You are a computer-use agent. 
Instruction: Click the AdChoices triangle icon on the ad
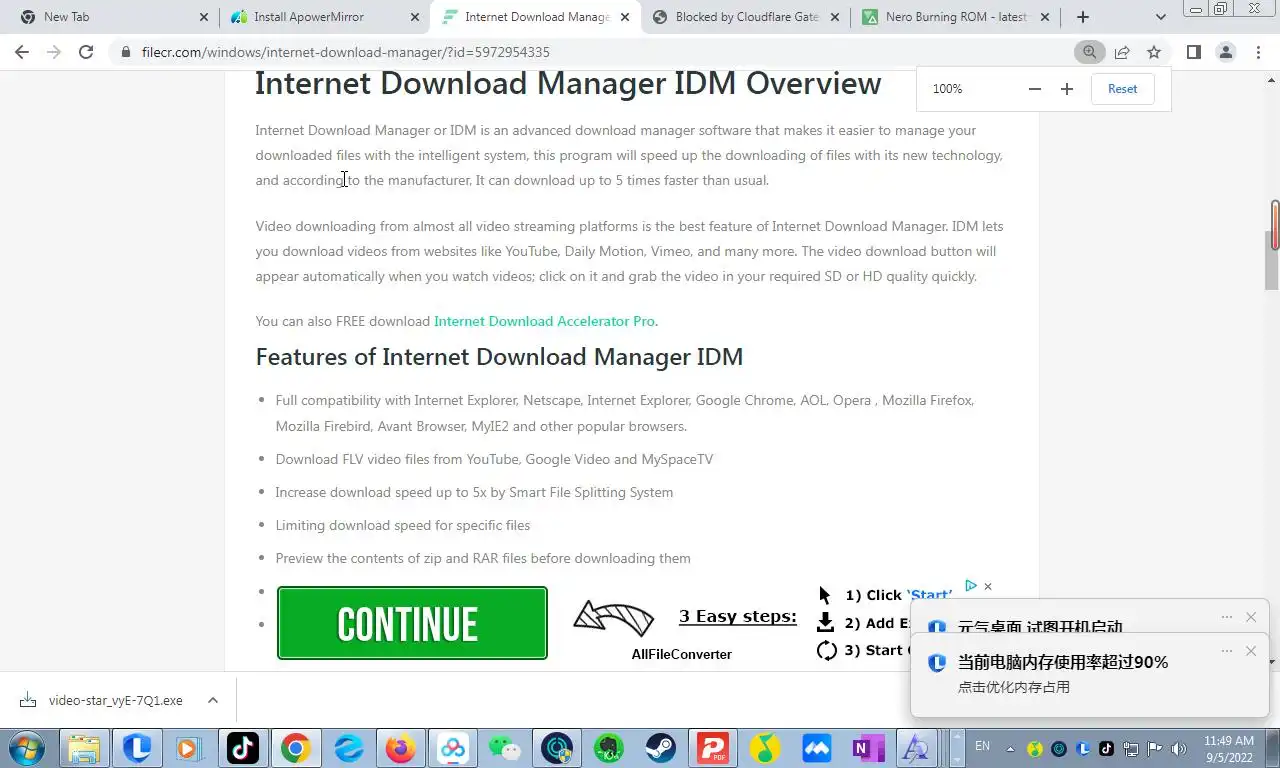pos(971,586)
